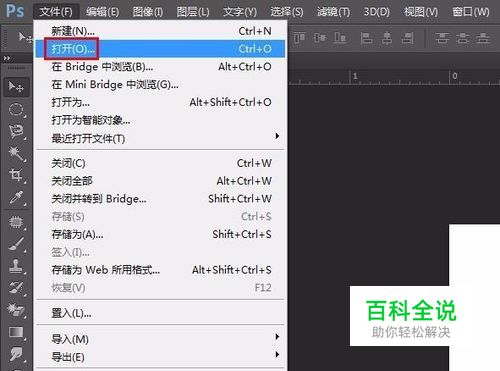Open the 窗口(W) menu

point(471,12)
